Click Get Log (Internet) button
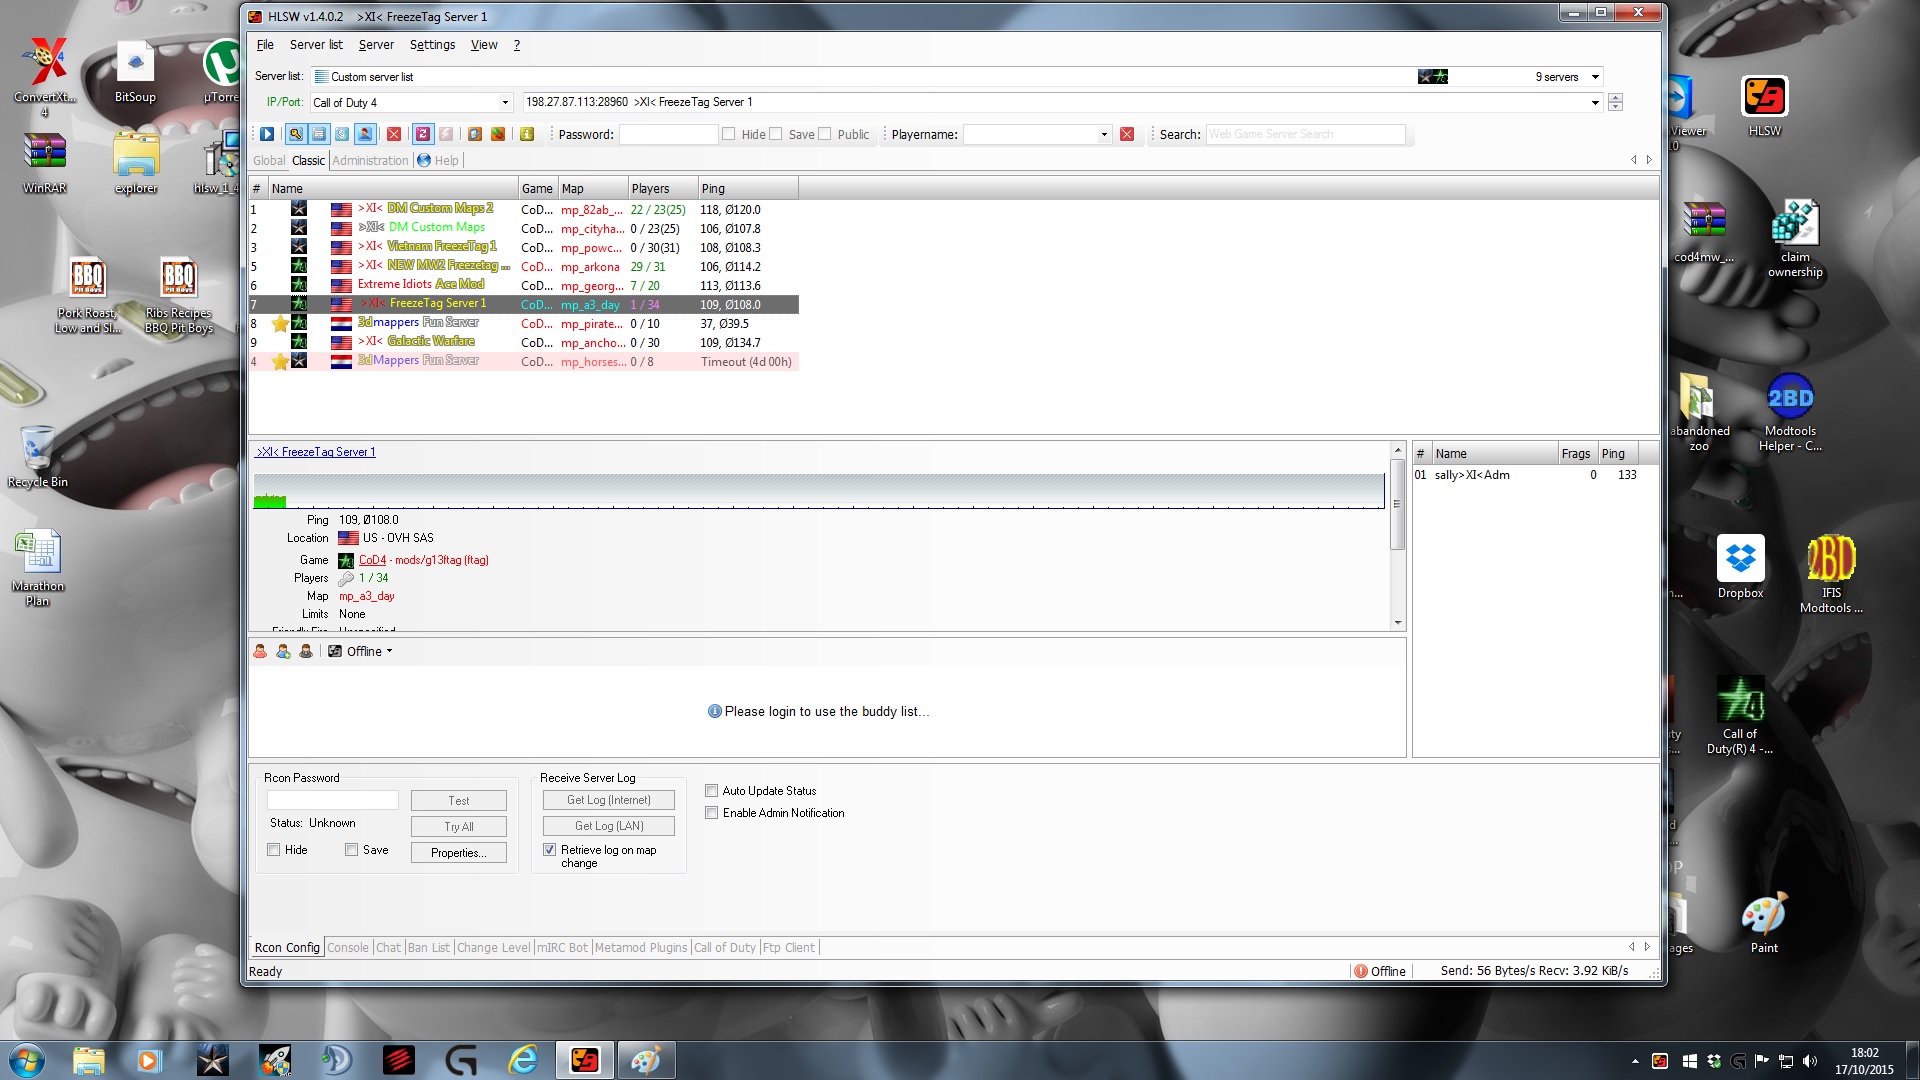The width and height of the screenshot is (1920, 1080). pos(609,800)
